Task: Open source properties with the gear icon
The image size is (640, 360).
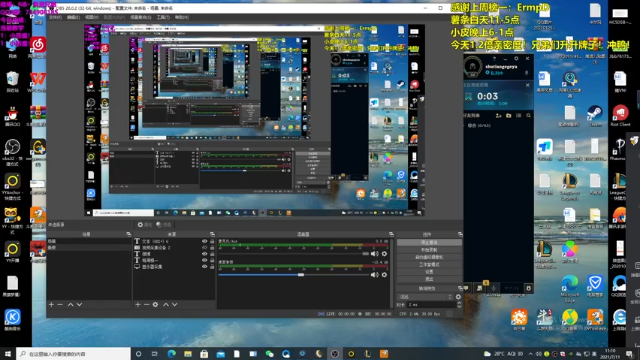Action: coord(156,304)
